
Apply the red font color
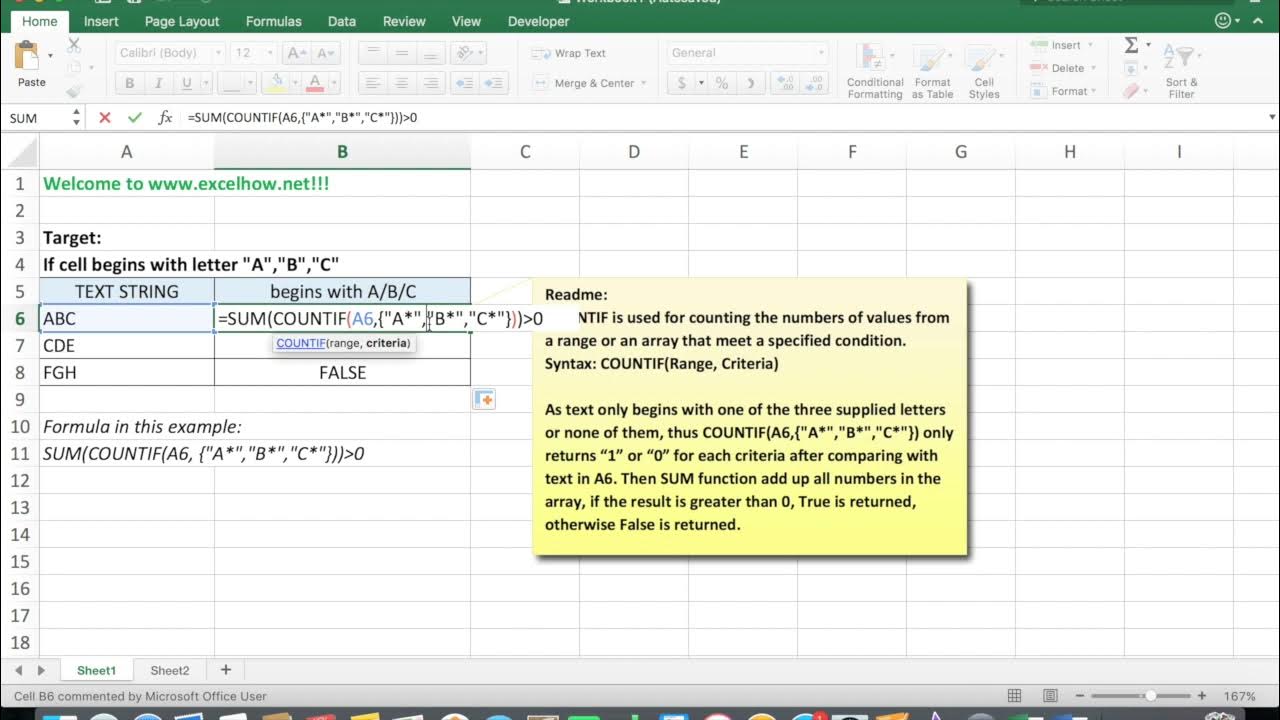coord(315,83)
